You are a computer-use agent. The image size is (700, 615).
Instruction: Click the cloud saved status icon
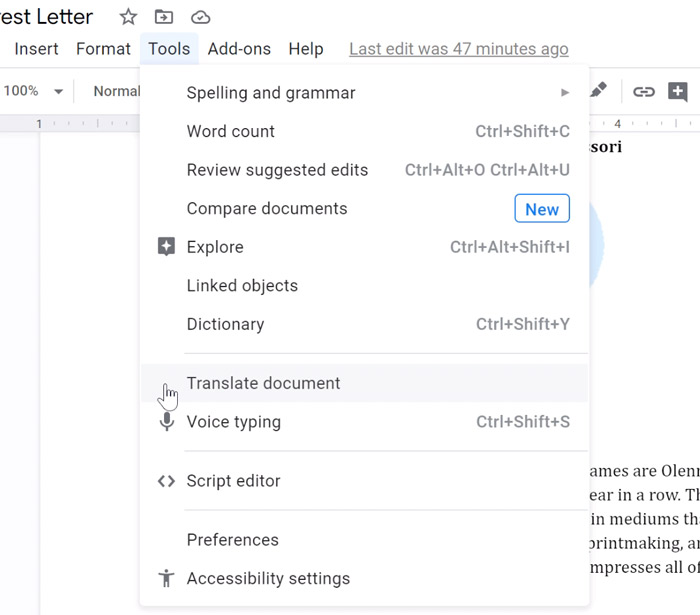point(200,17)
